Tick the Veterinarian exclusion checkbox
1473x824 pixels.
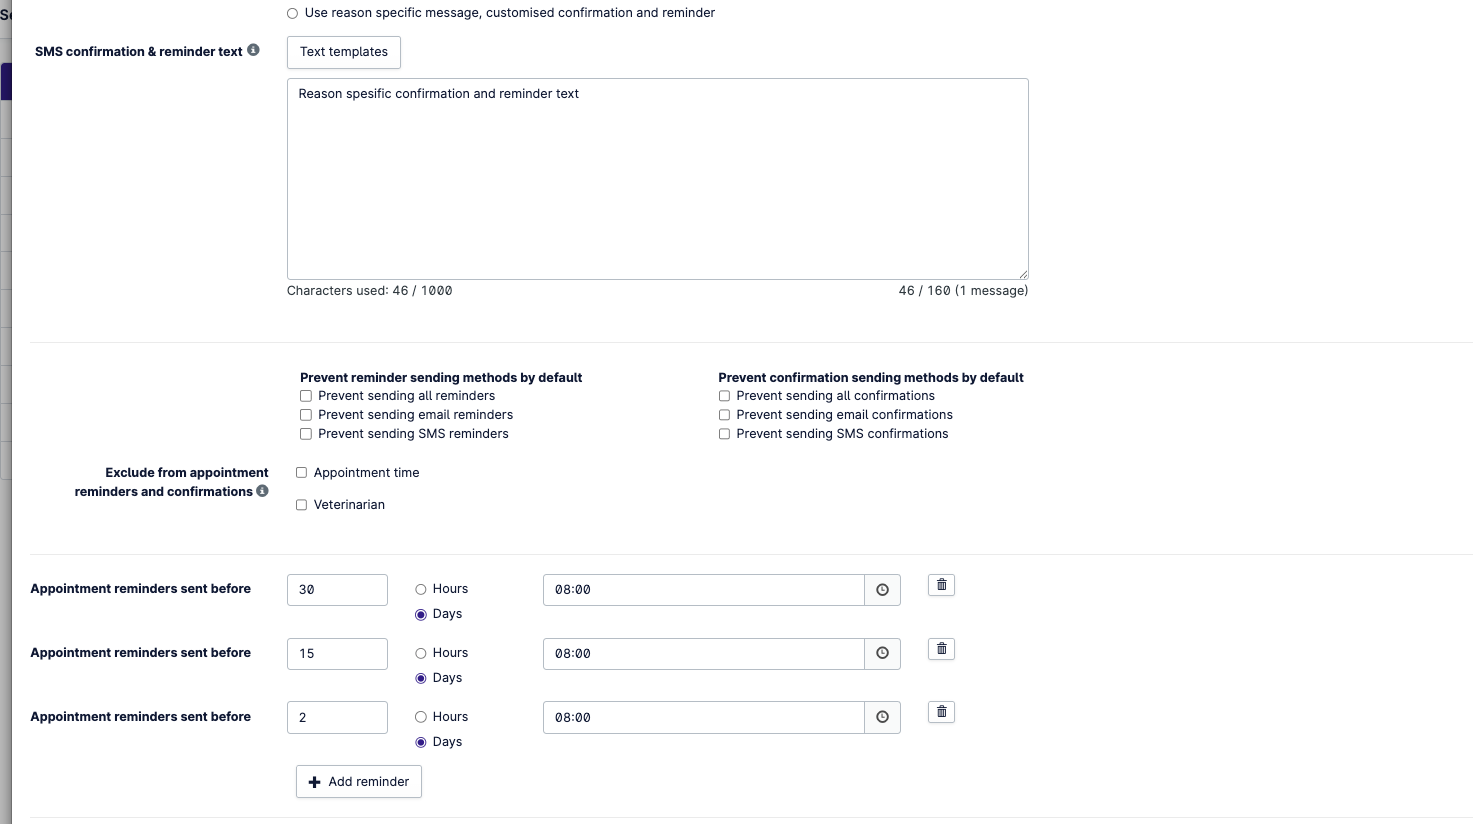point(301,505)
